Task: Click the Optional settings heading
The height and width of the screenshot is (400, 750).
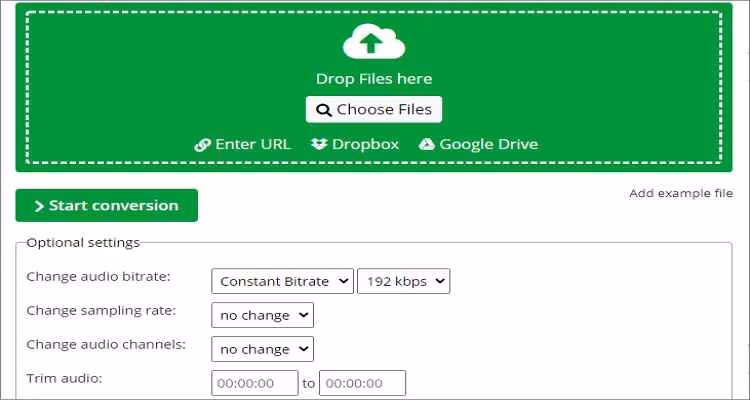Action: click(x=83, y=243)
